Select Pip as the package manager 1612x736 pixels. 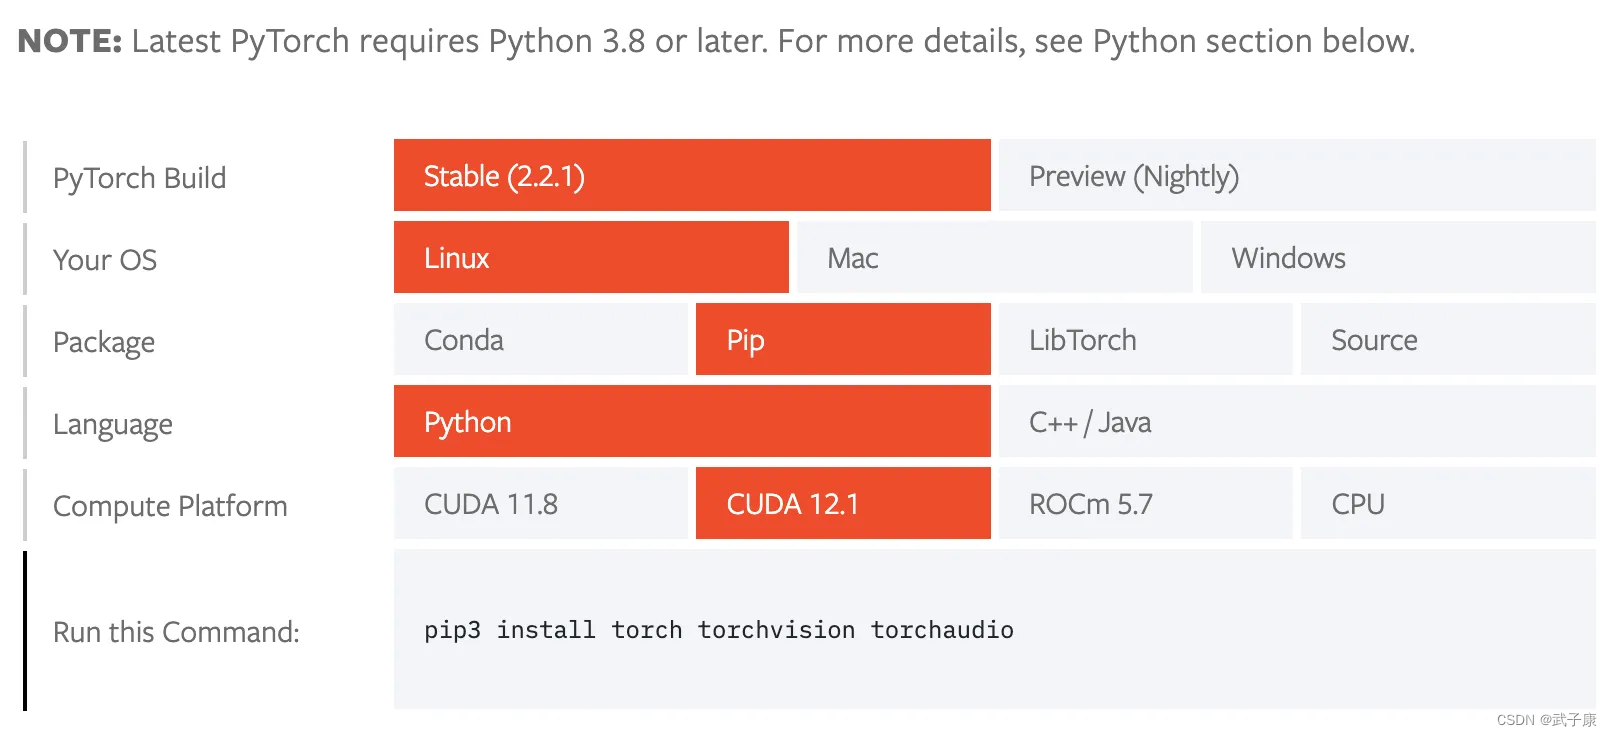(841, 340)
